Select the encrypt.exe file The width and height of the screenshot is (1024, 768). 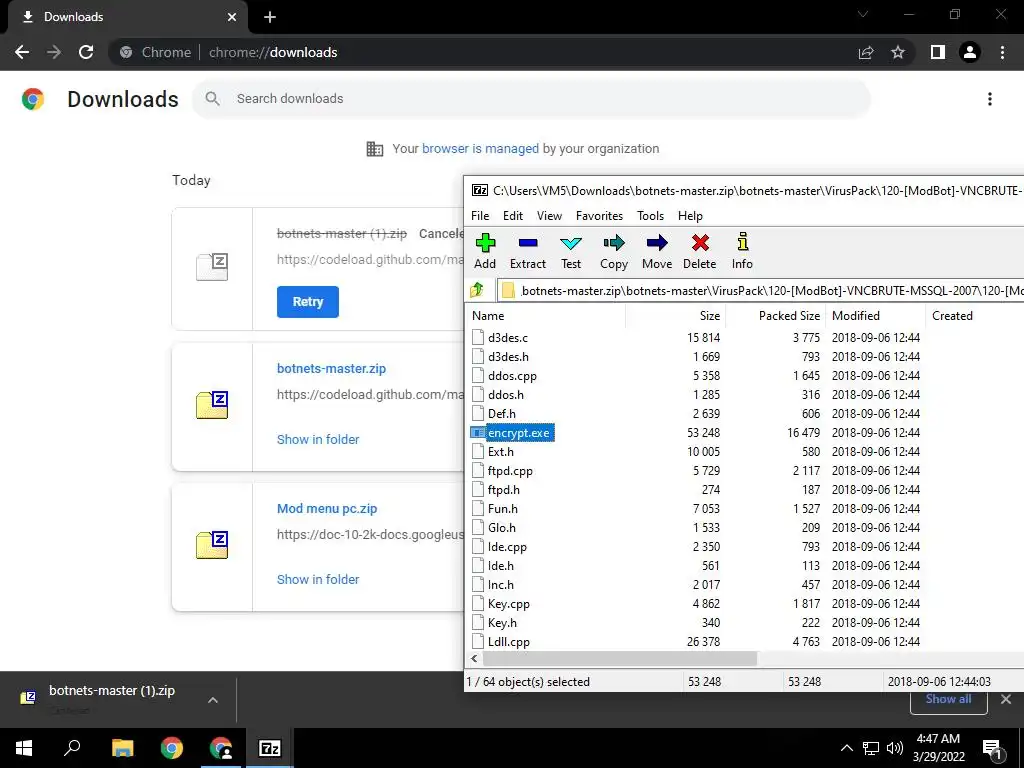[x=519, y=432]
